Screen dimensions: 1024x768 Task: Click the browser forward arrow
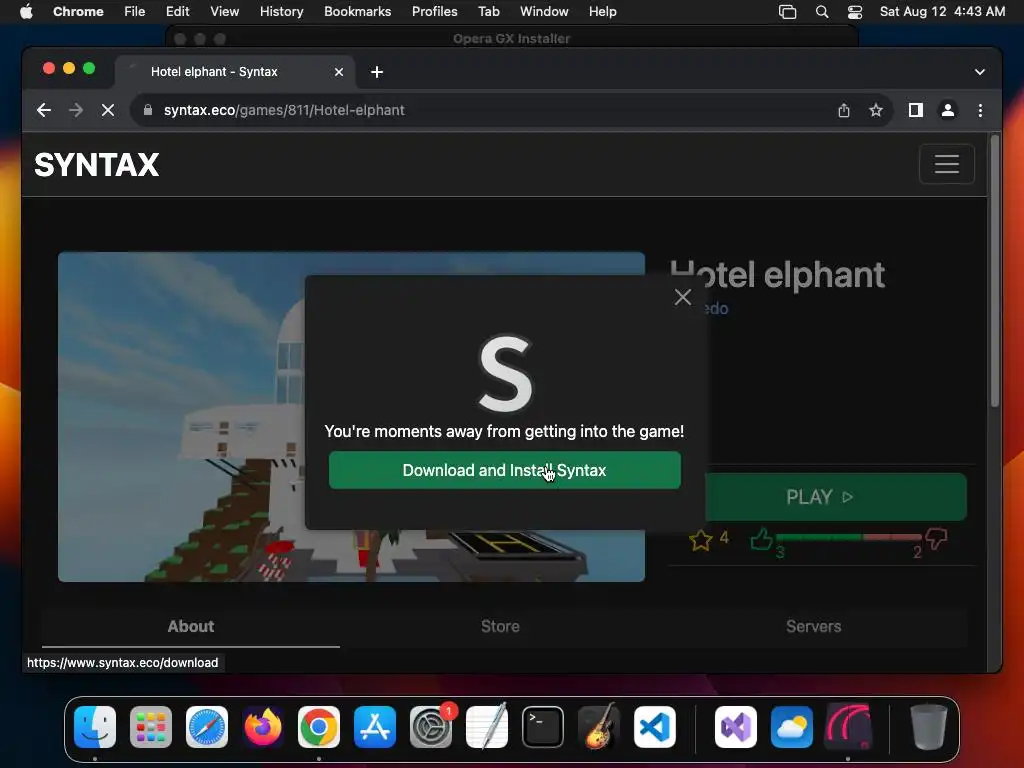click(x=76, y=110)
